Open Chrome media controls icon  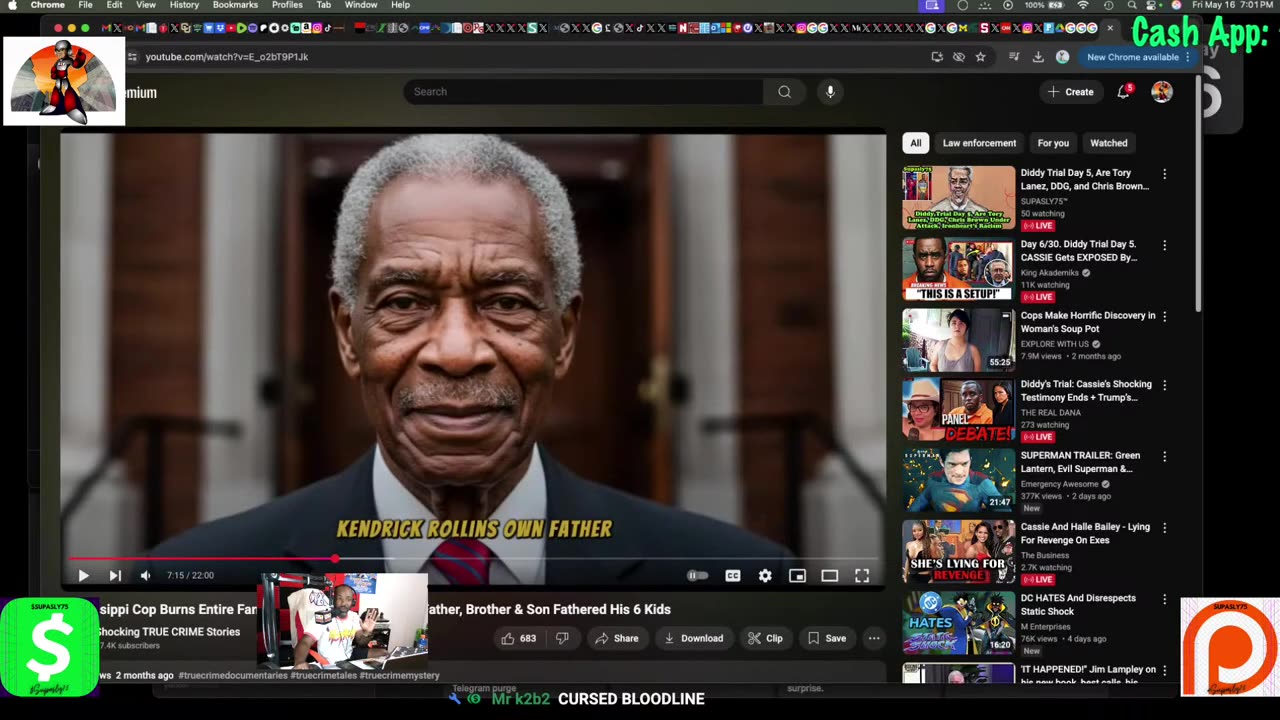[x=1015, y=57]
